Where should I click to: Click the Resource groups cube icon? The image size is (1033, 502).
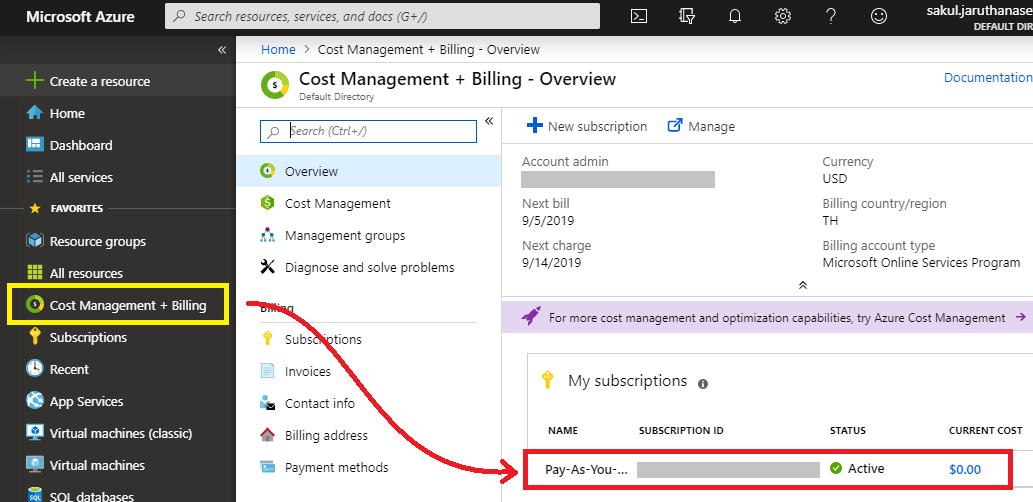click(x=34, y=241)
